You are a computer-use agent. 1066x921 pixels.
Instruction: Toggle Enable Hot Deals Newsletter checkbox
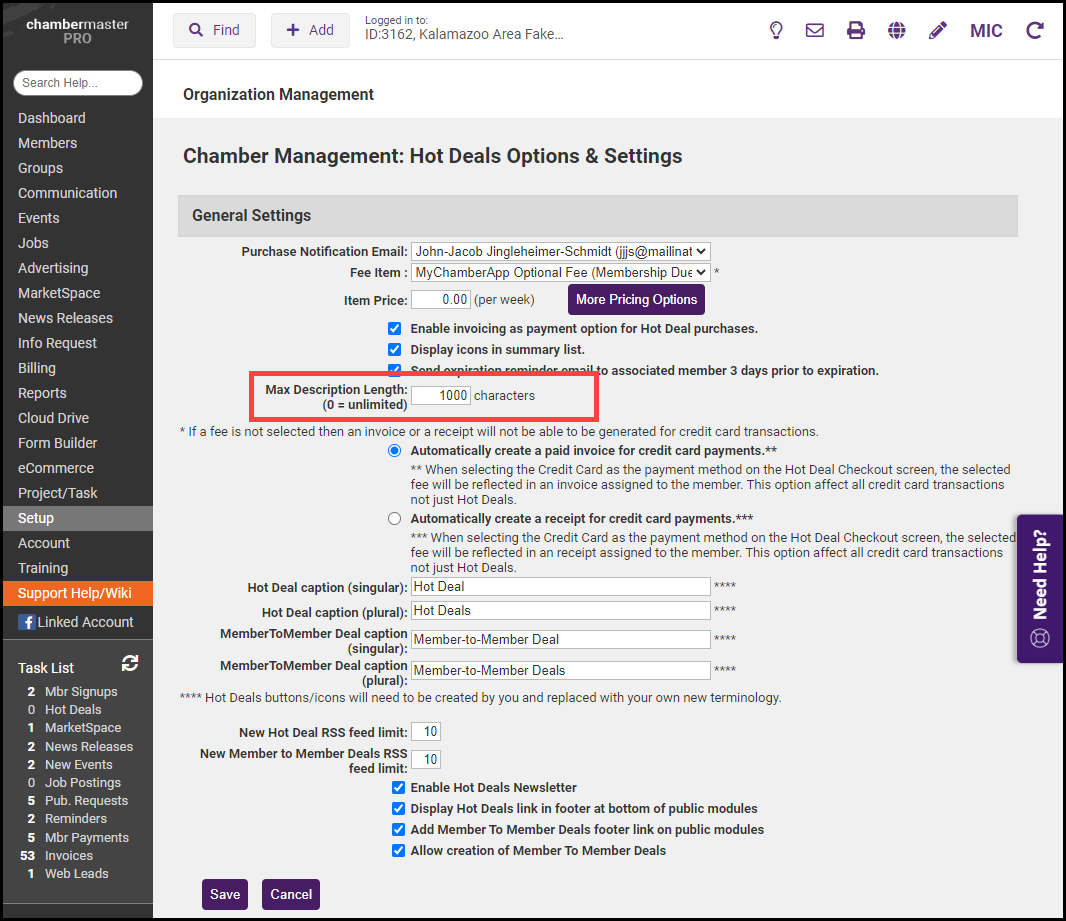coord(399,788)
